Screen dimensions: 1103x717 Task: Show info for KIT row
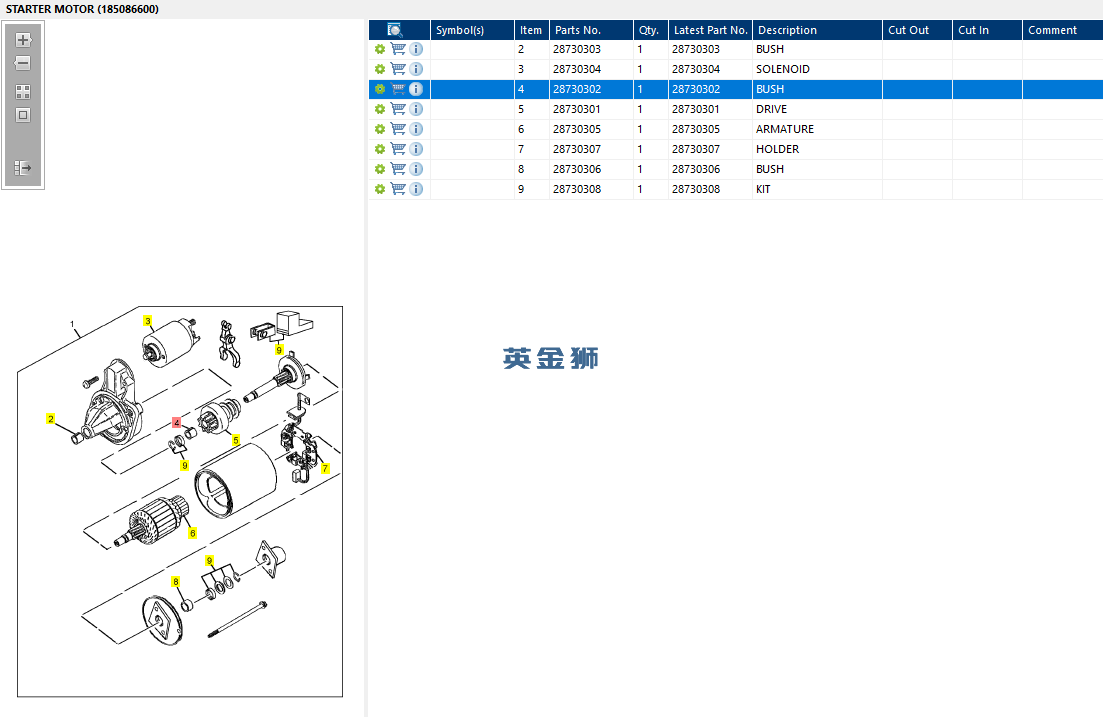pos(416,189)
